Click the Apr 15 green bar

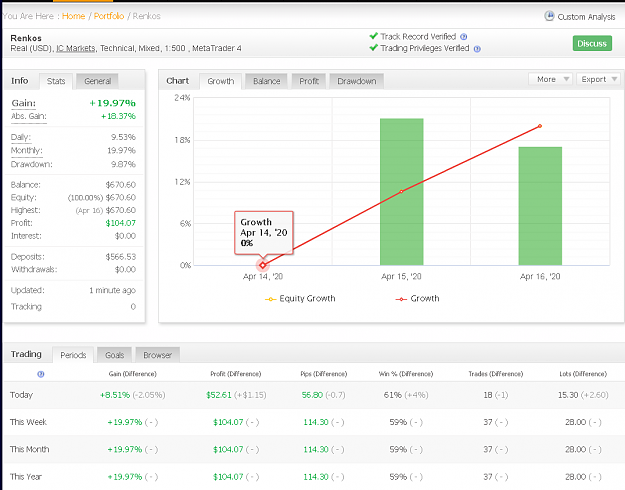401,192
